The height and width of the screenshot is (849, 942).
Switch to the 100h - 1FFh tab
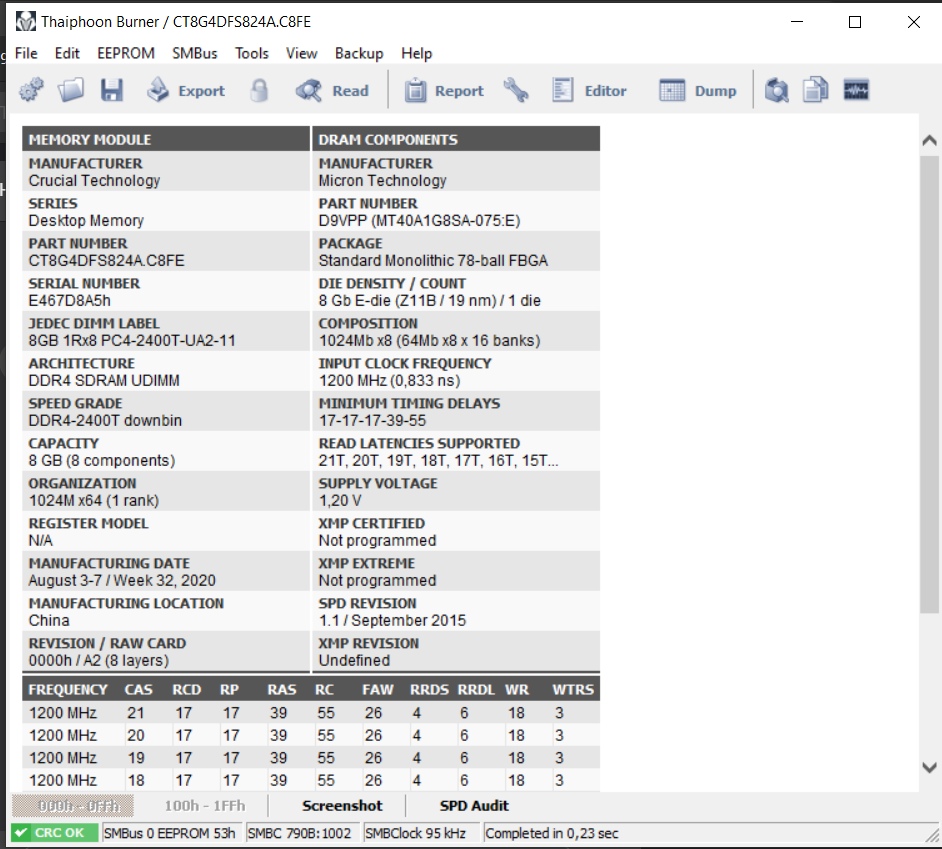tap(205, 806)
